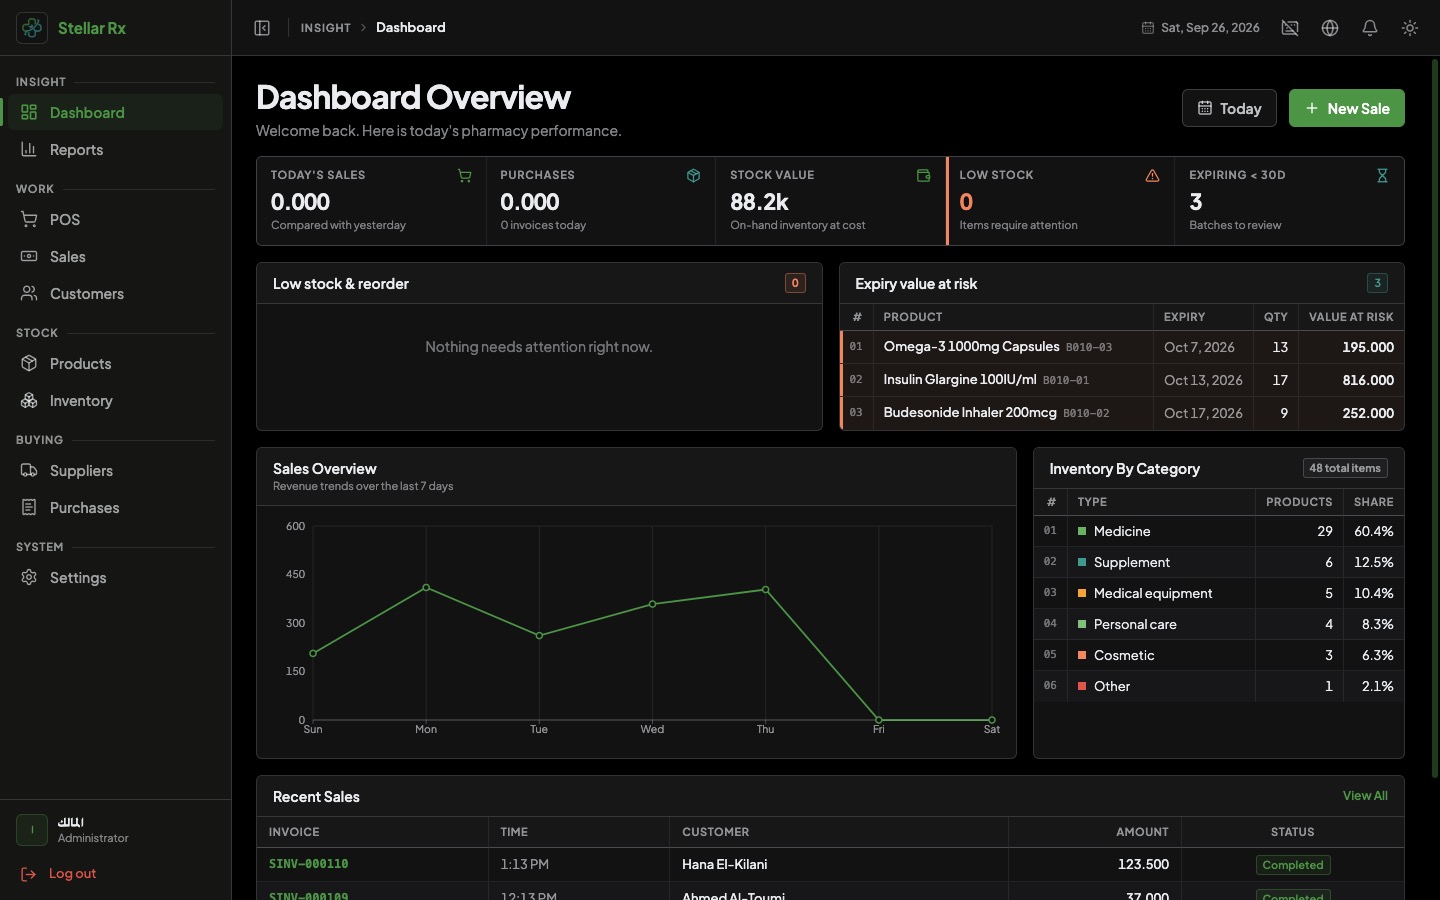Click the Other category color square
This screenshot has height=900, width=1440.
point(1082,686)
